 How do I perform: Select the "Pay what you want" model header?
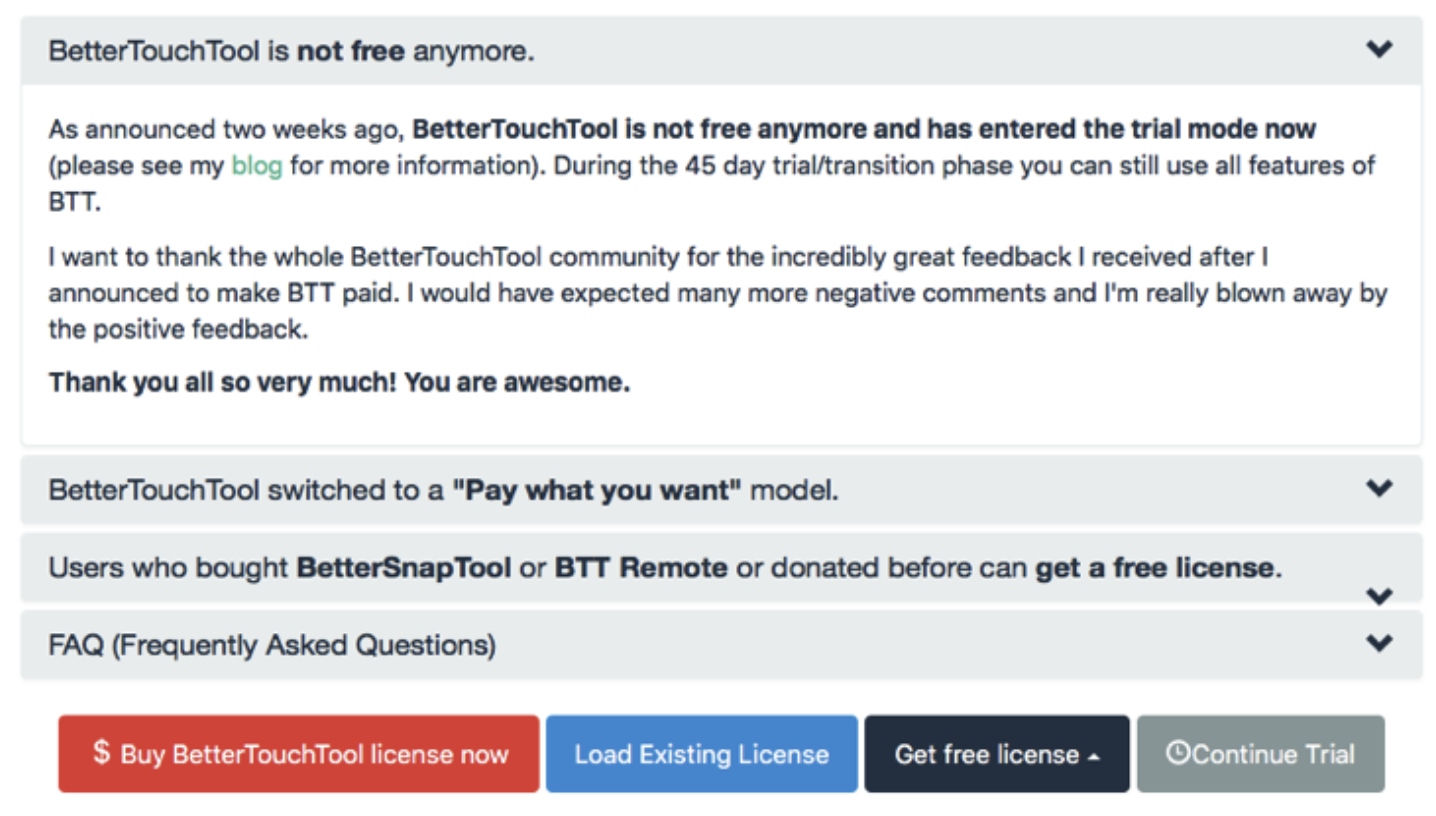point(443,491)
